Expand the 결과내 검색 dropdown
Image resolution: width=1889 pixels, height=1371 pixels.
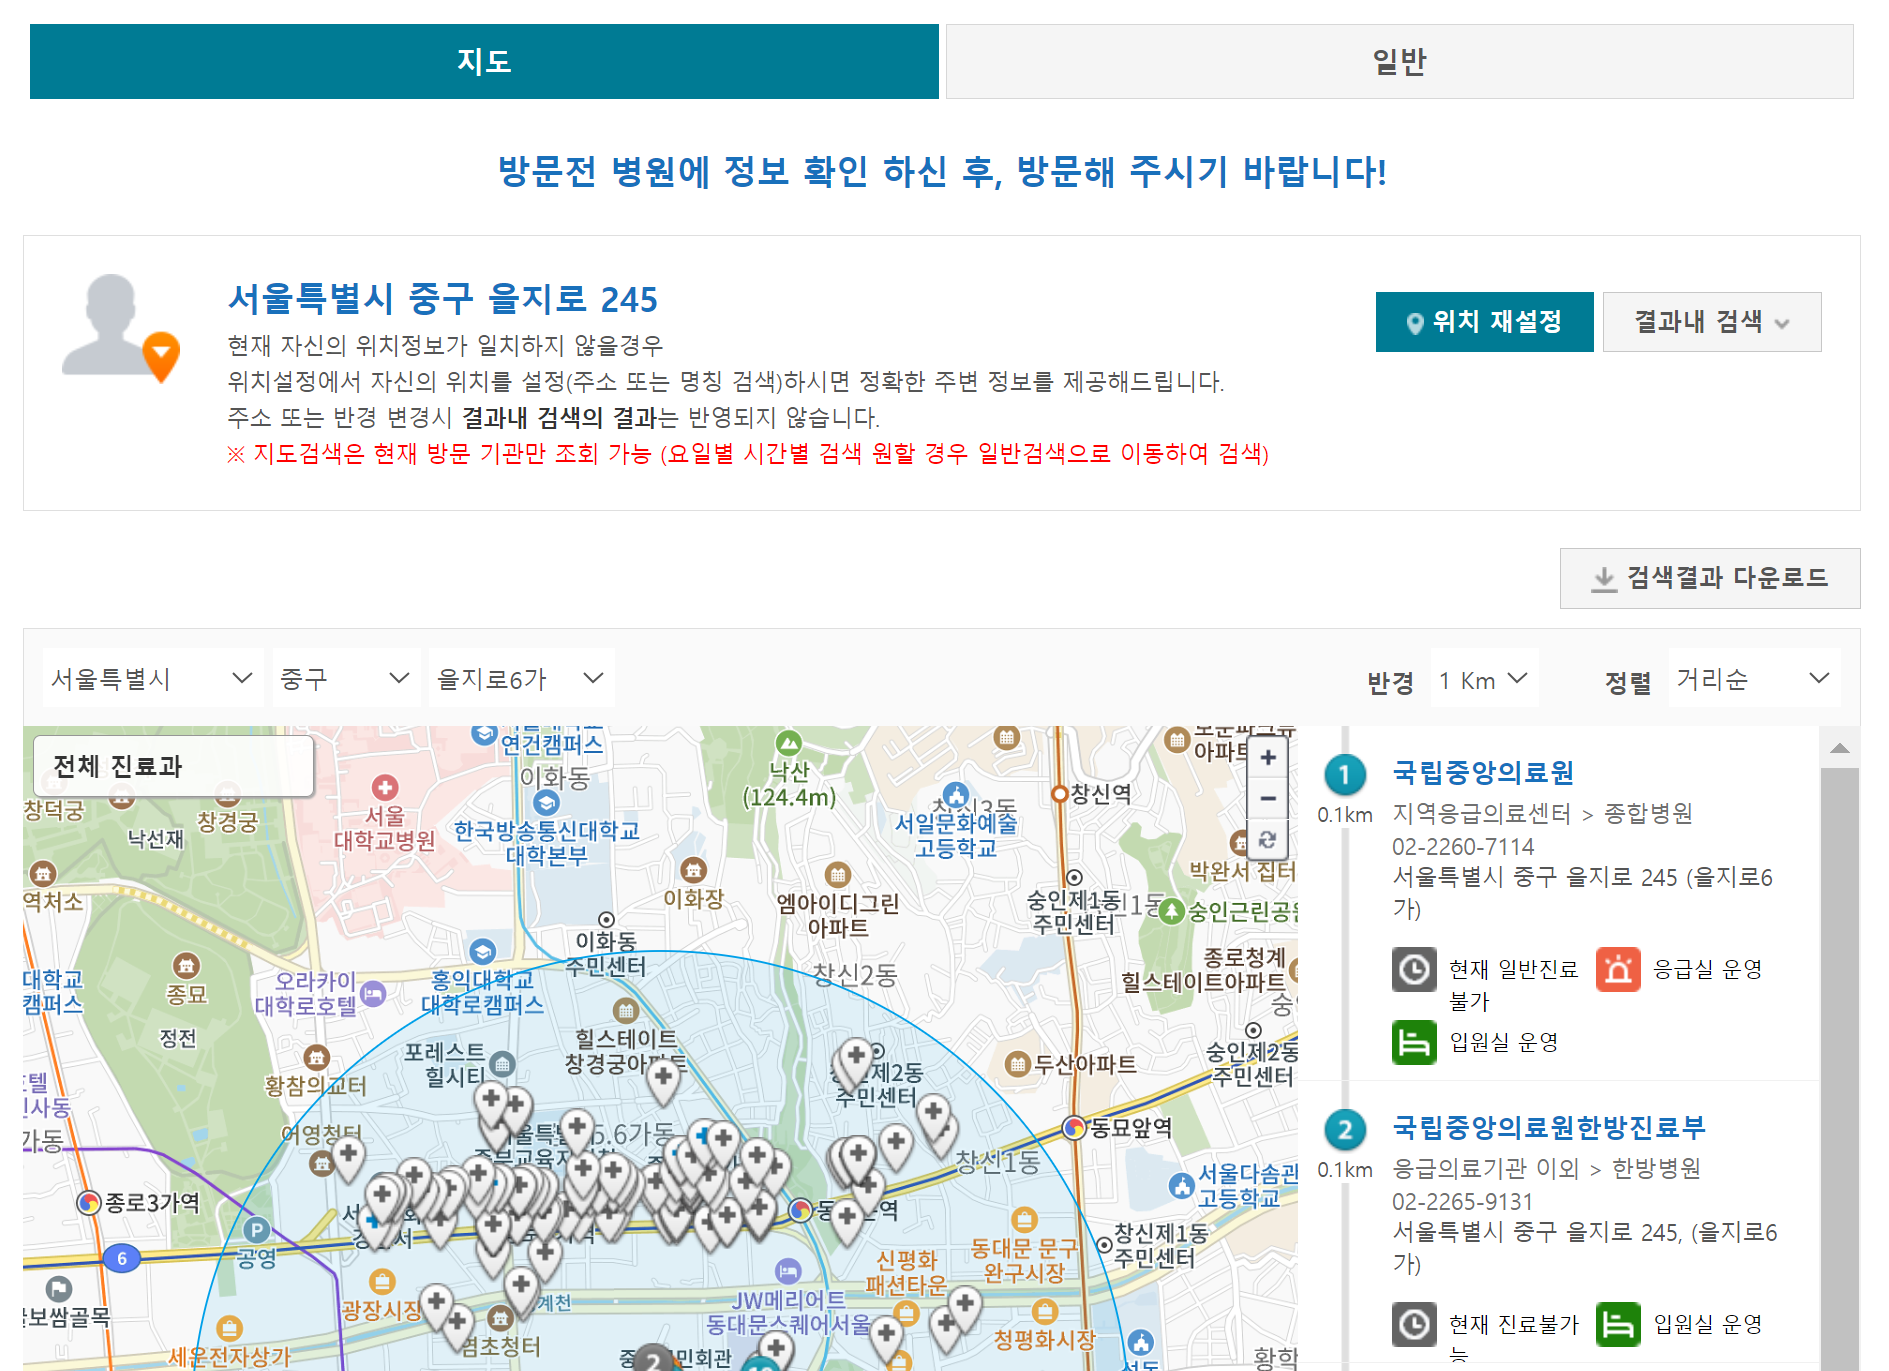coord(1711,322)
